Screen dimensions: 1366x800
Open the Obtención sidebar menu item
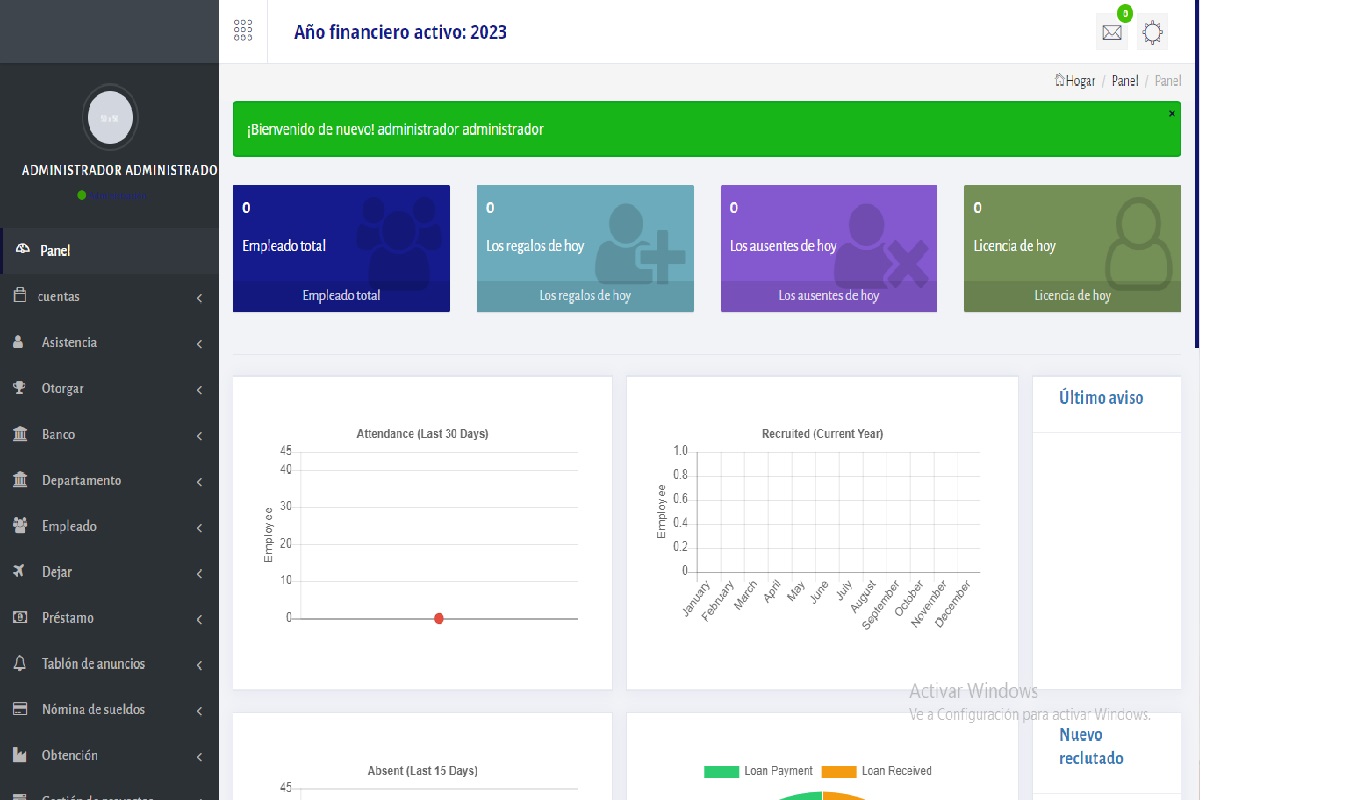109,756
